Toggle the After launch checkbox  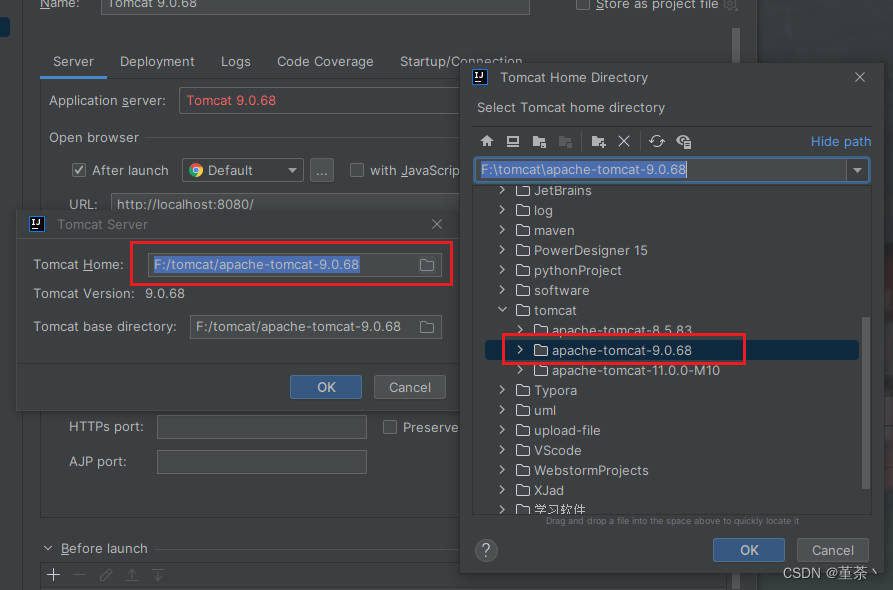[79, 170]
